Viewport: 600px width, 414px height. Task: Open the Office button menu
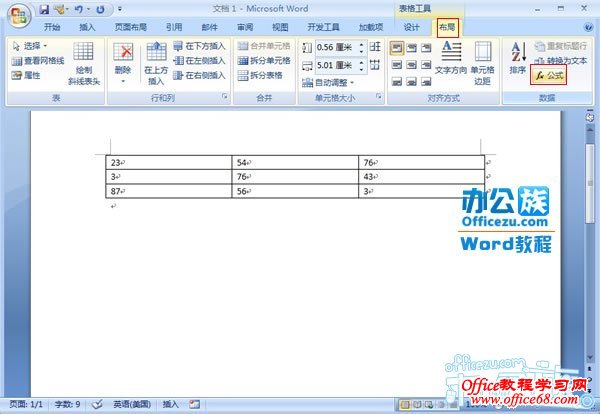(19, 15)
